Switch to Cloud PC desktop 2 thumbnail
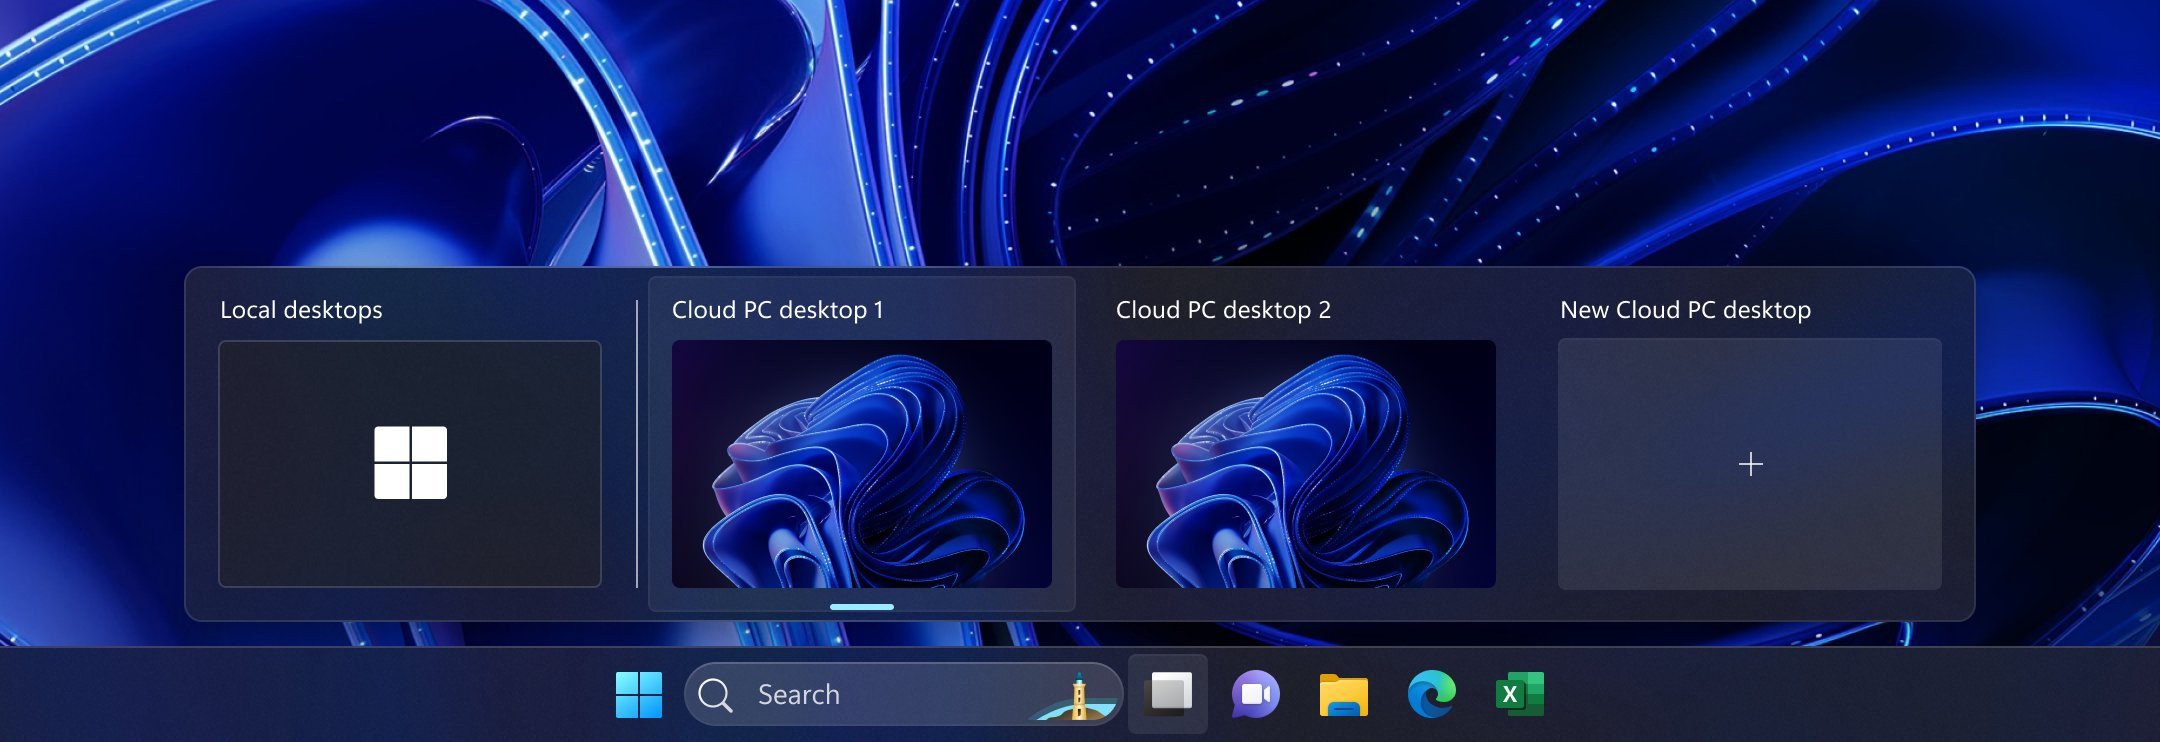 [x=1305, y=464]
